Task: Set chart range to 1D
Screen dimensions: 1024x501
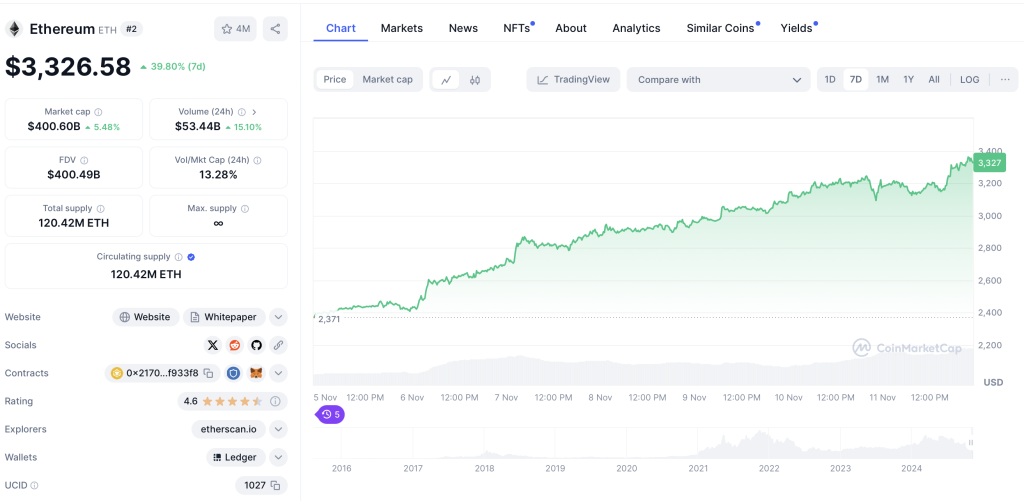Action: tap(830, 80)
